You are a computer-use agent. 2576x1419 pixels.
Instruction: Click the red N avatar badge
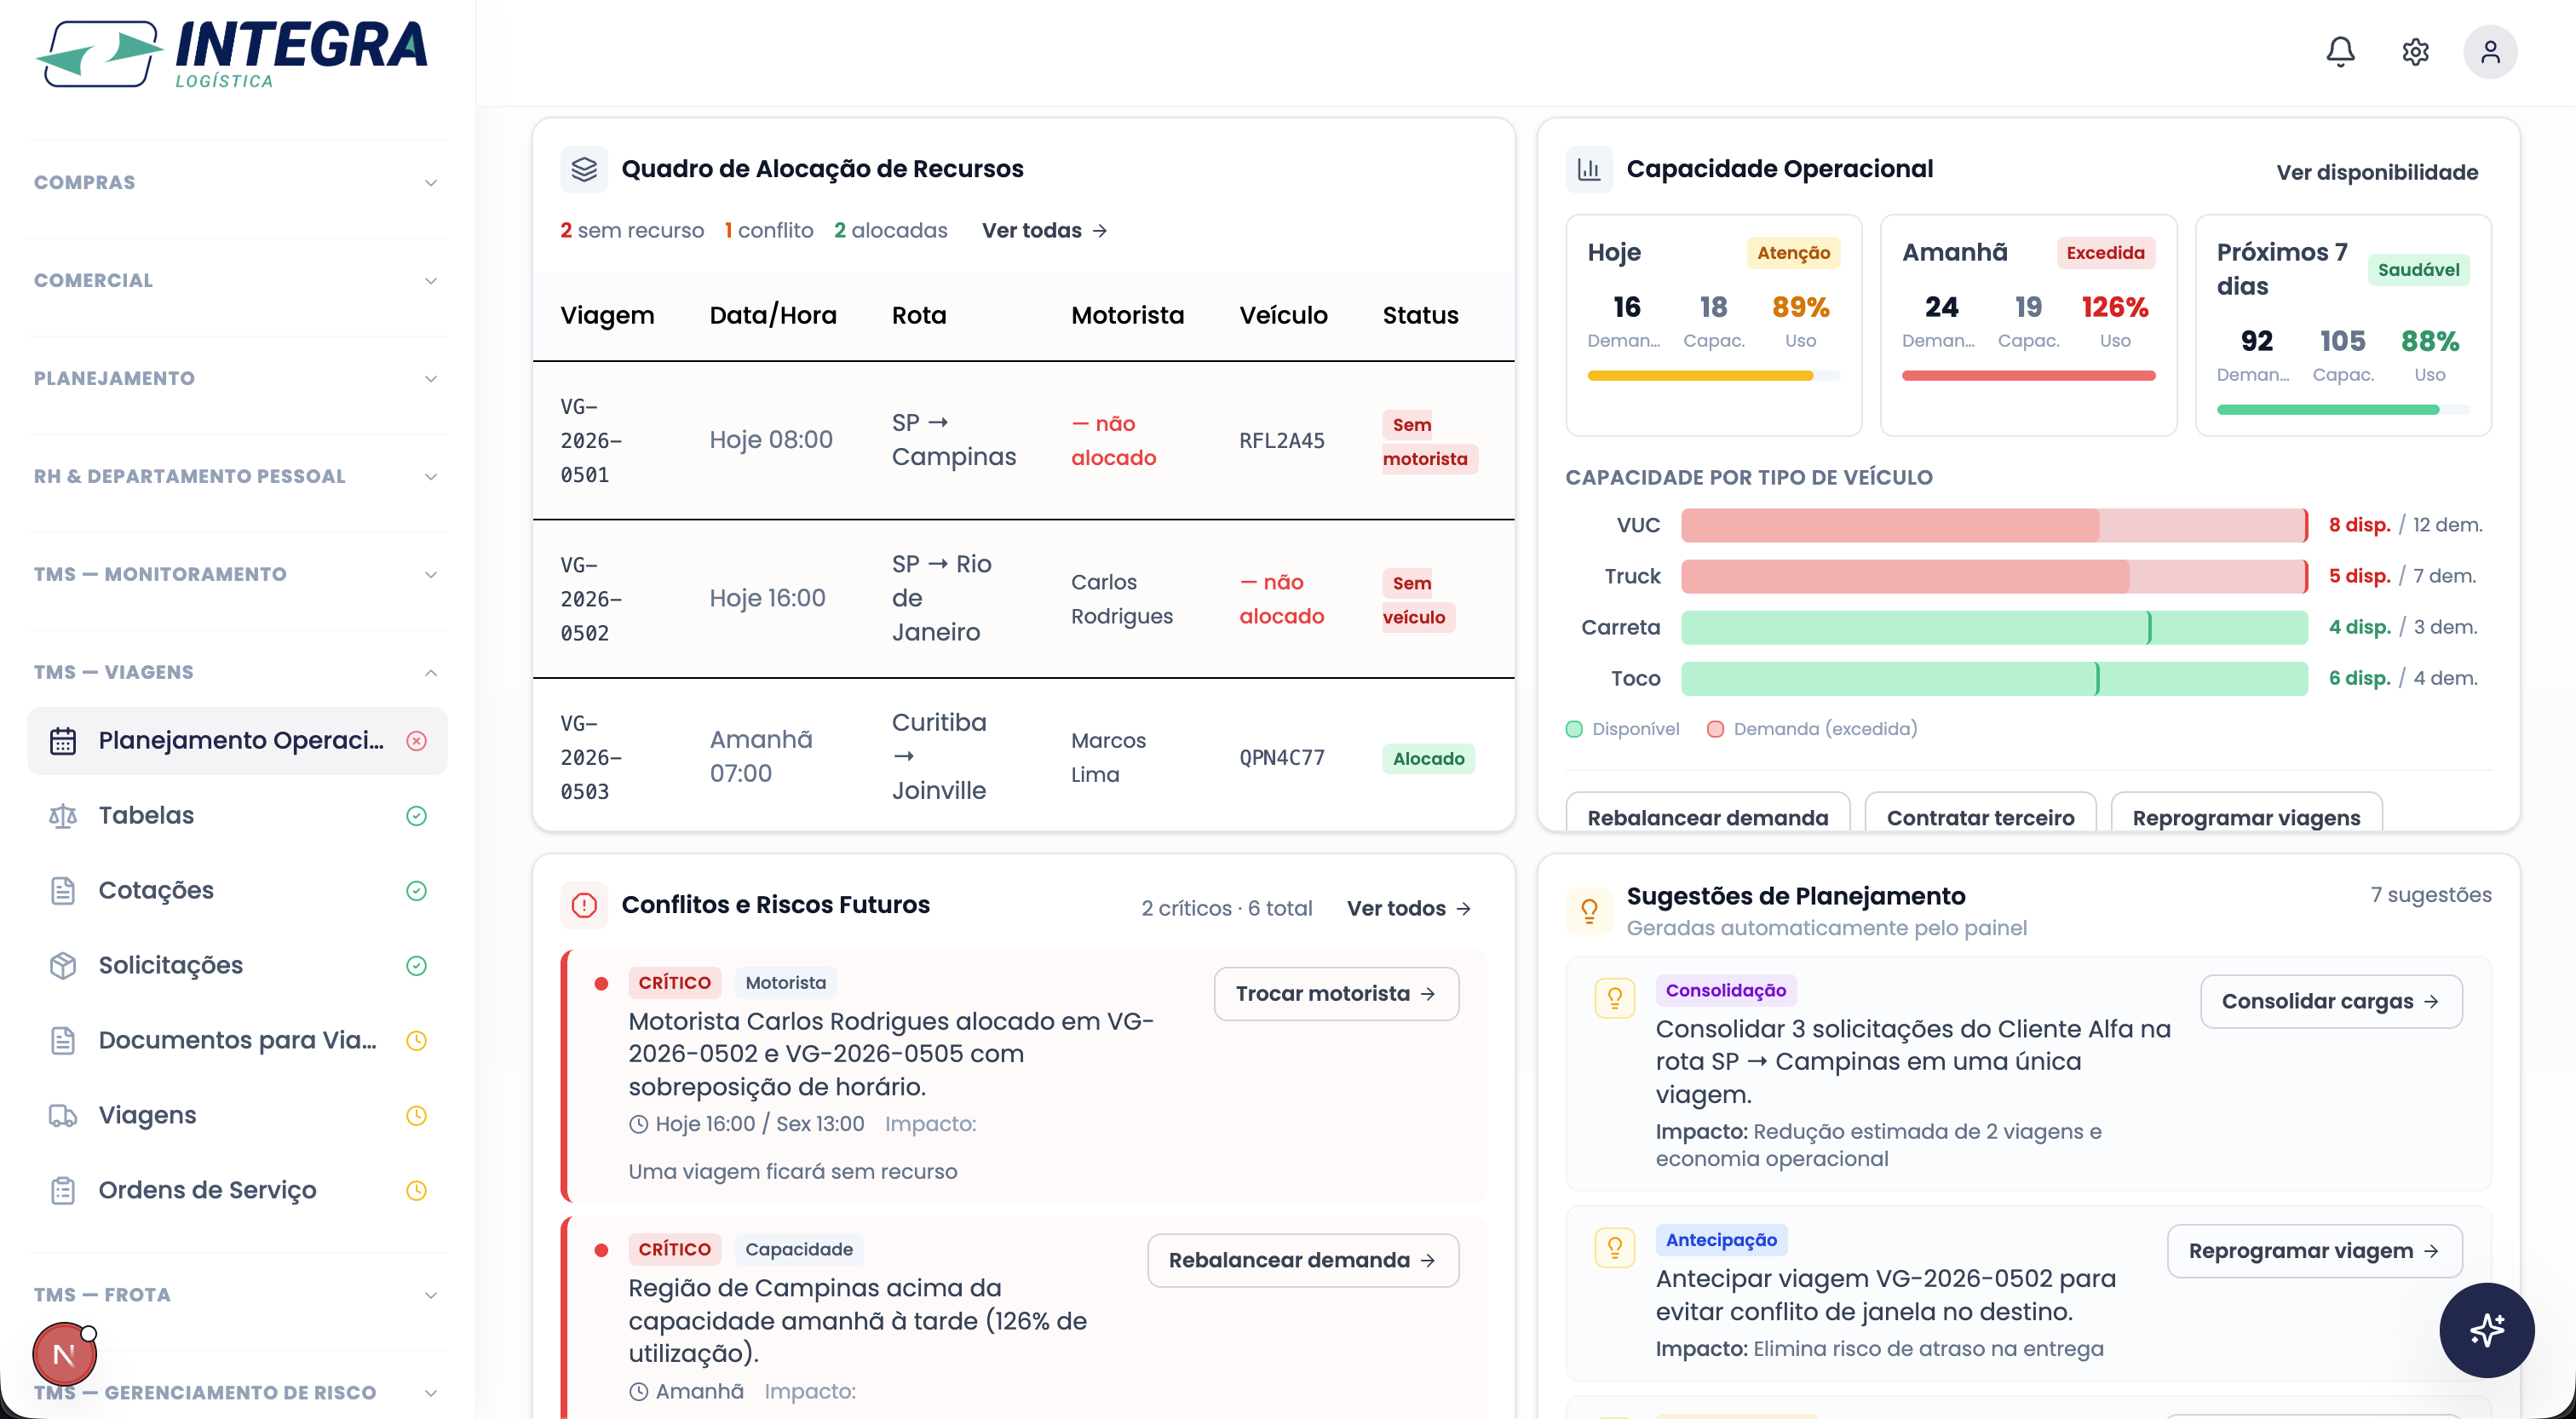pyautogui.click(x=64, y=1354)
